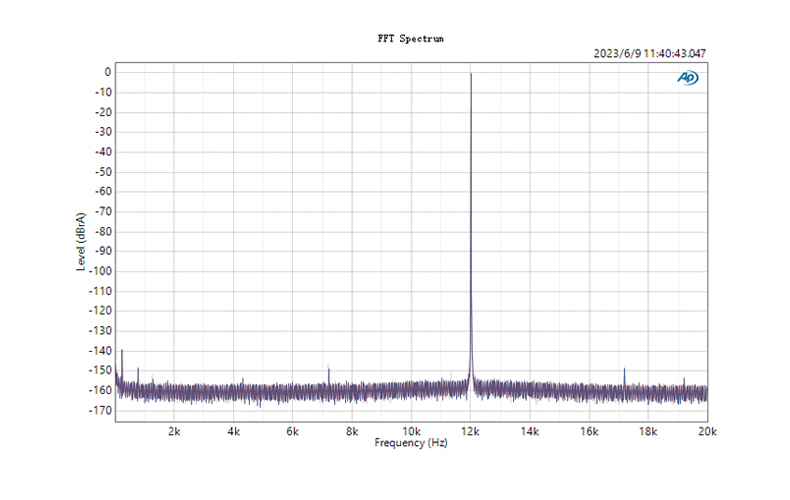
Task: Select the 2023/6/9 timestamp text
Action: click(651, 54)
